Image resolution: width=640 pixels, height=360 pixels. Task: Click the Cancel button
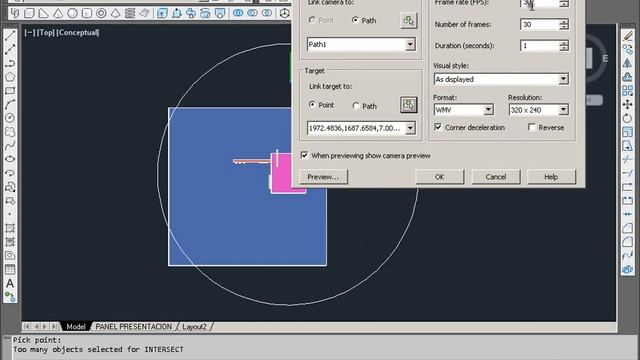[496, 177]
